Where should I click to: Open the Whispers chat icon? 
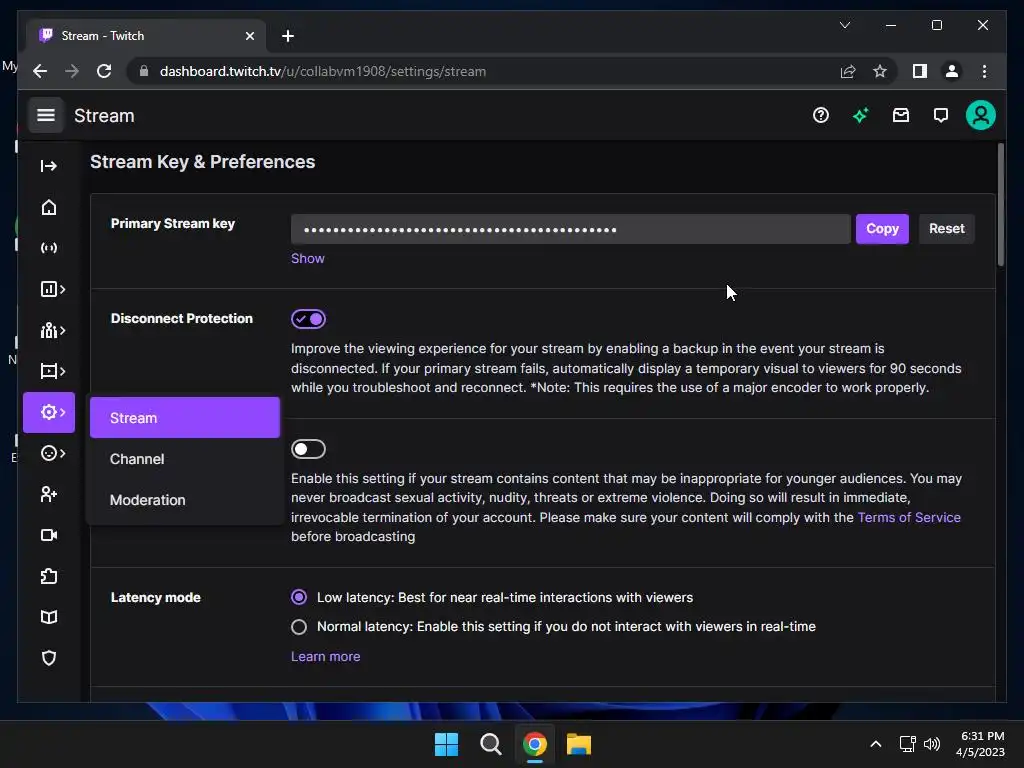pyautogui.click(x=940, y=116)
